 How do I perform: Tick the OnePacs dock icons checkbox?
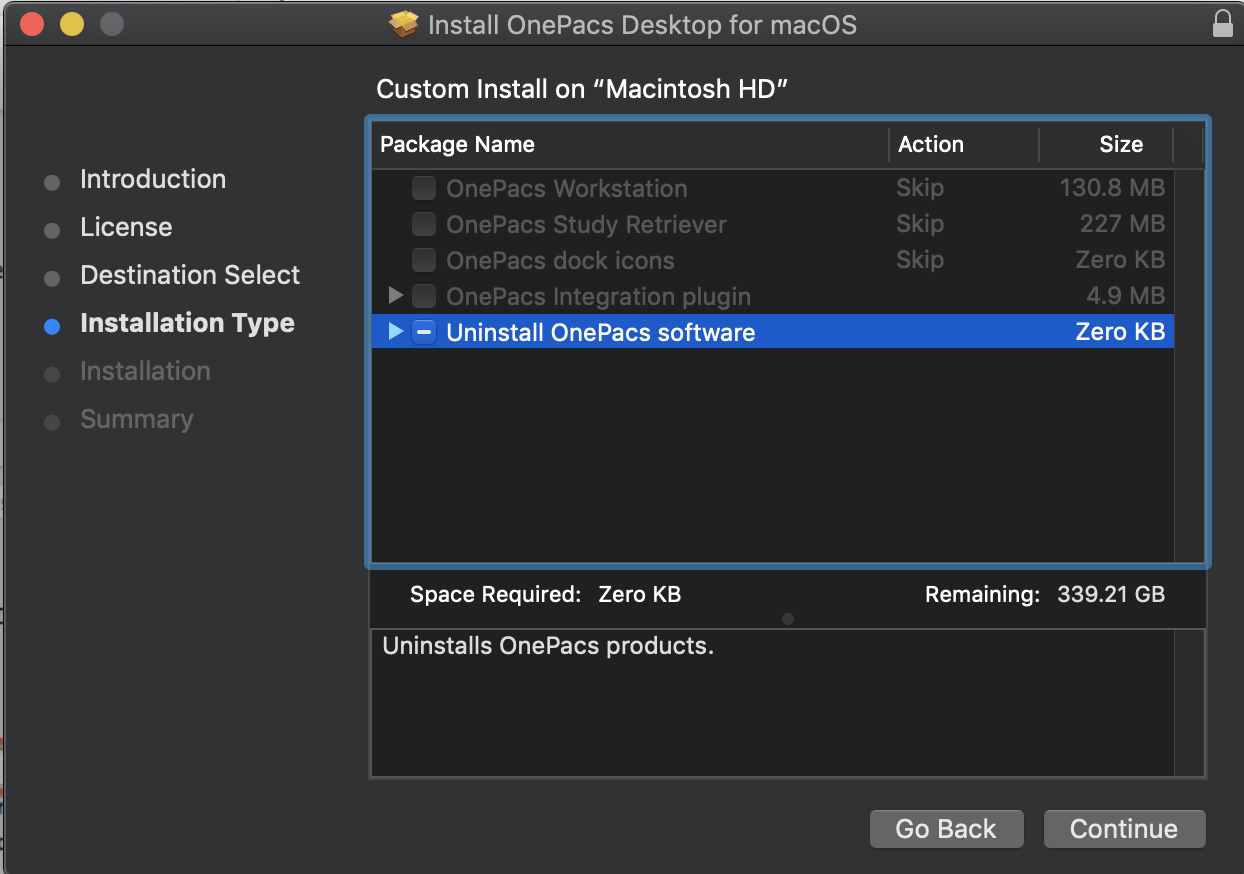pyautogui.click(x=424, y=260)
